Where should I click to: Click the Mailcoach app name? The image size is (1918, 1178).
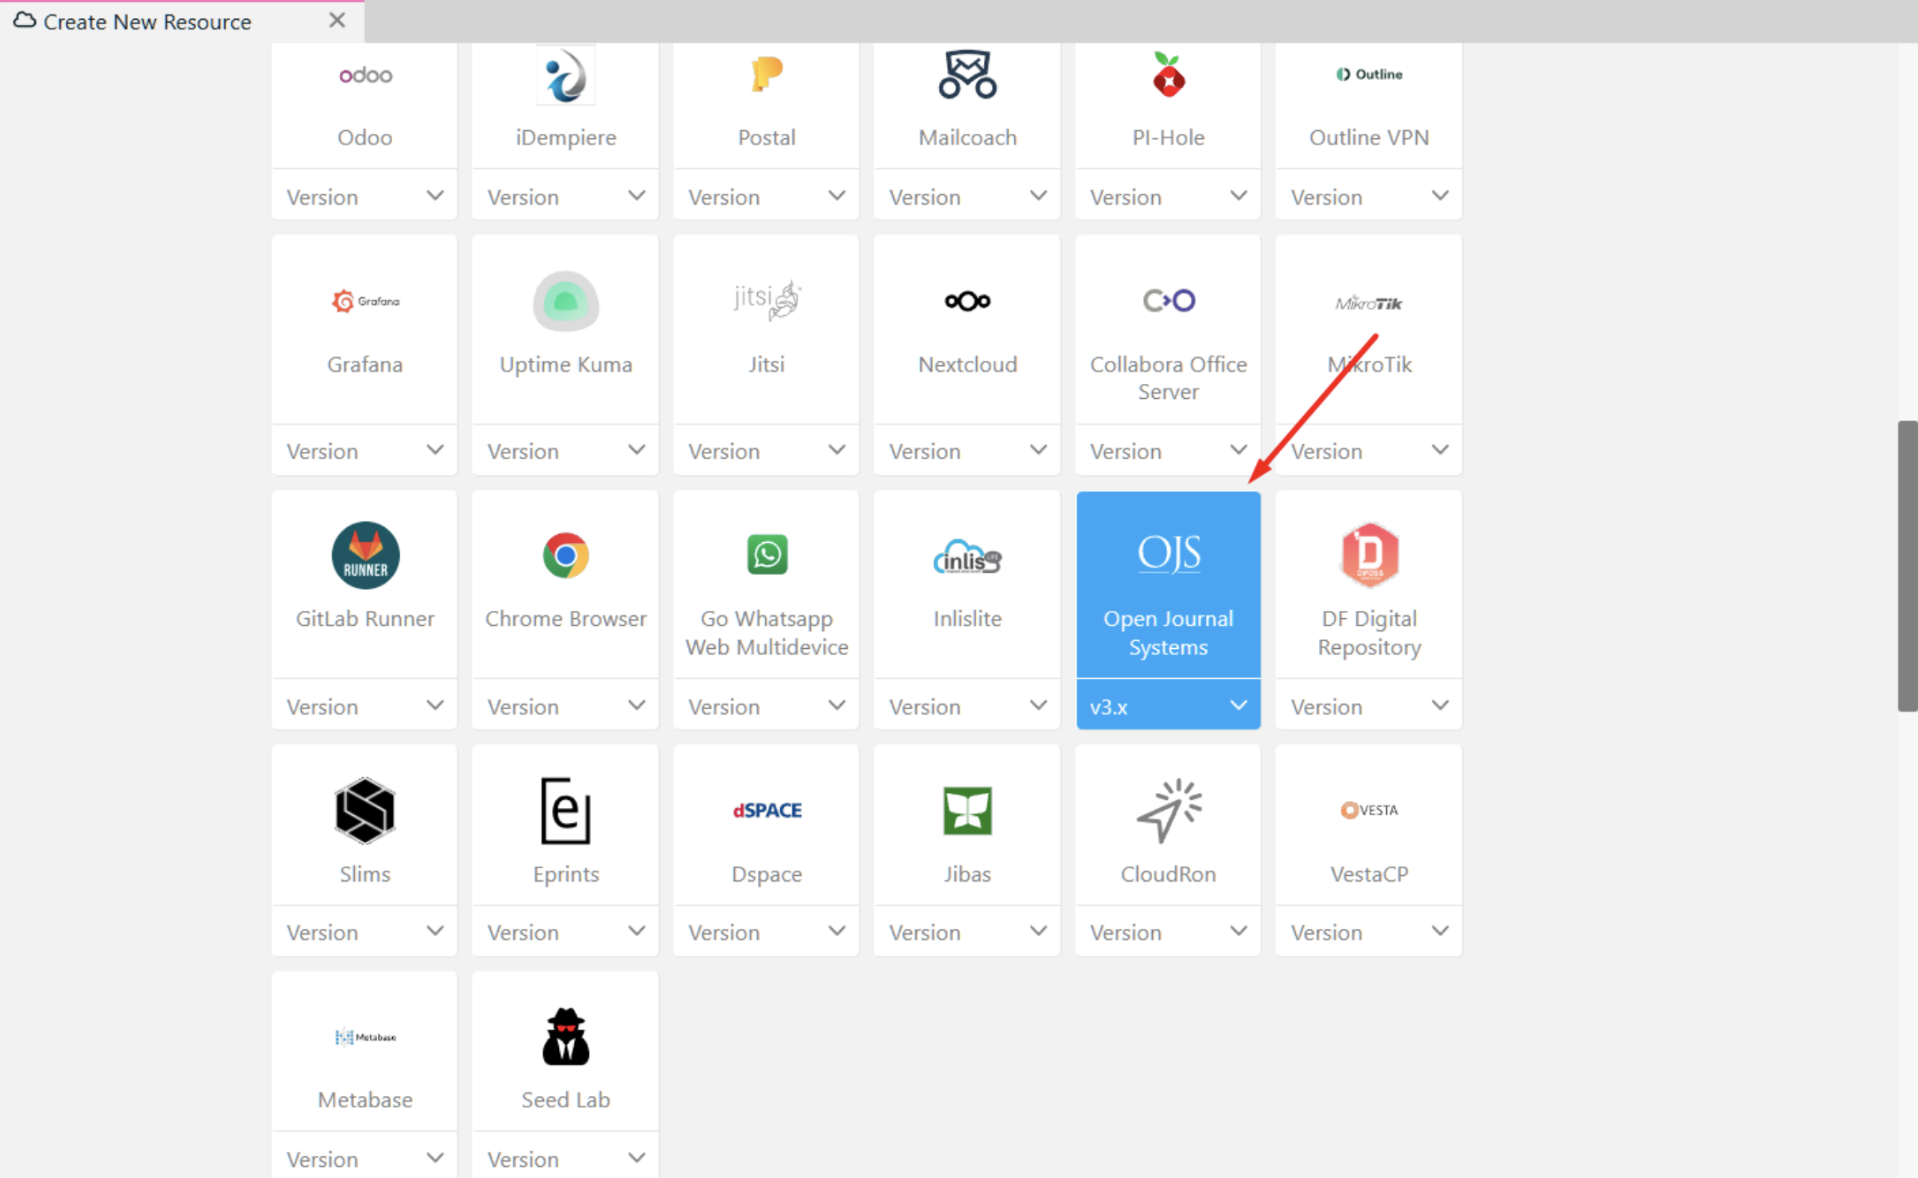pyautogui.click(x=967, y=137)
